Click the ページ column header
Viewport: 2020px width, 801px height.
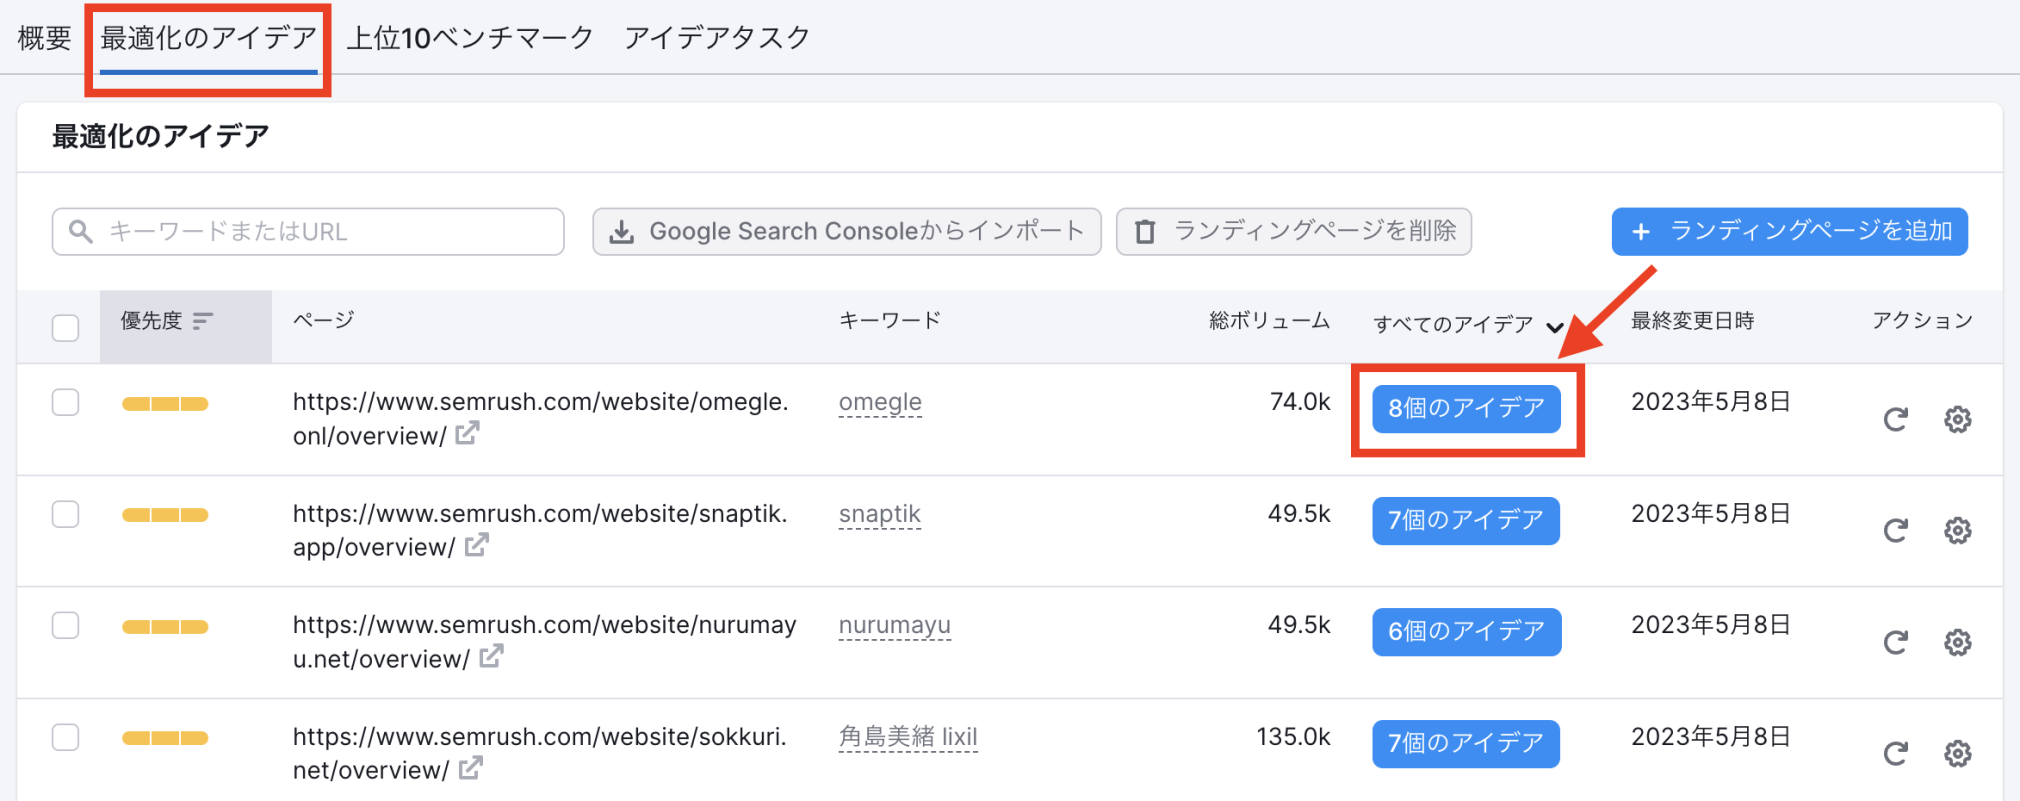[x=323, y=321]
